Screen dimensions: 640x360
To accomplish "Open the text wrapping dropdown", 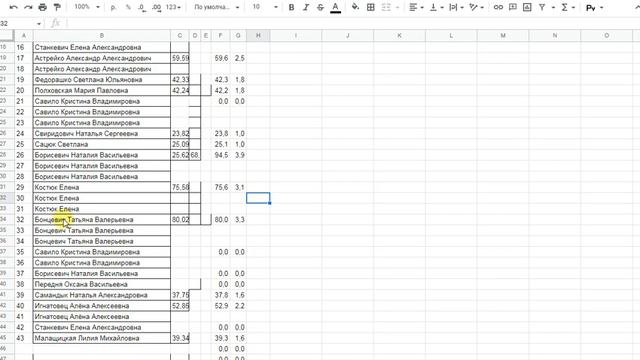I will [456, 7].
